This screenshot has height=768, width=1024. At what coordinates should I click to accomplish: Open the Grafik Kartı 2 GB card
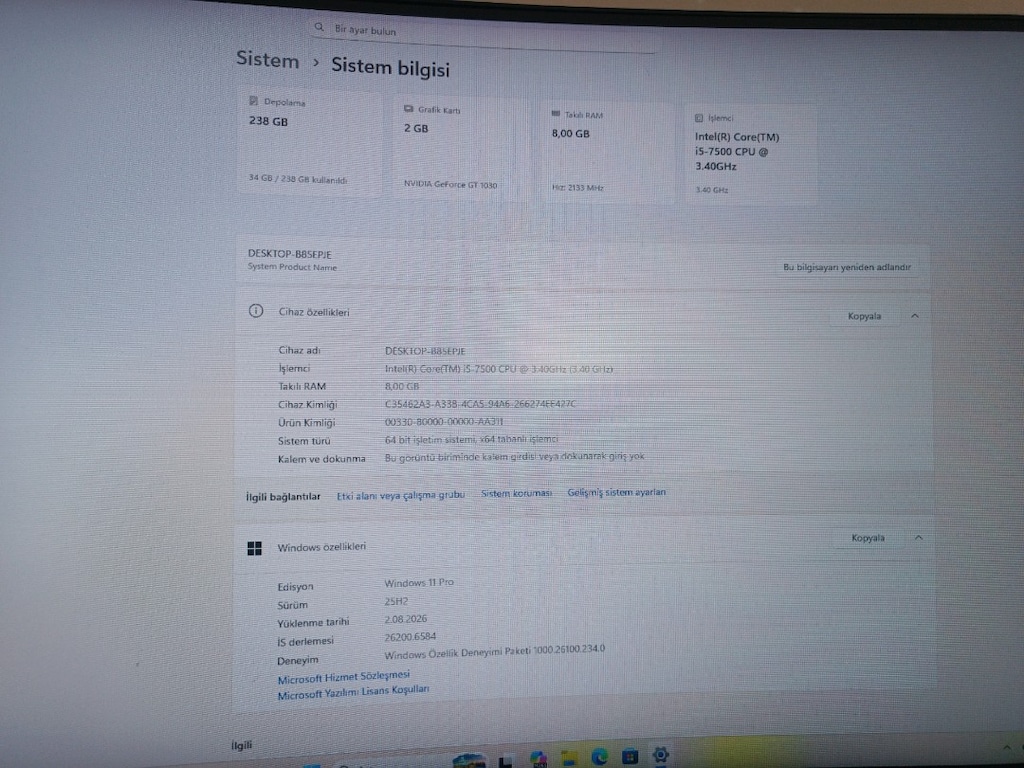coord(460,148)
